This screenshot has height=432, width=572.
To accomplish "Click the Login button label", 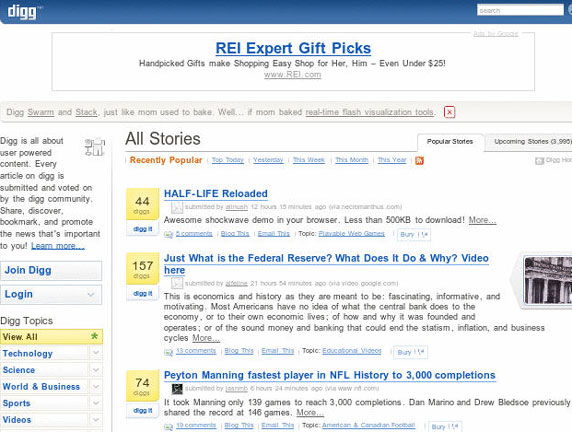I will click(x=19, y=294).
